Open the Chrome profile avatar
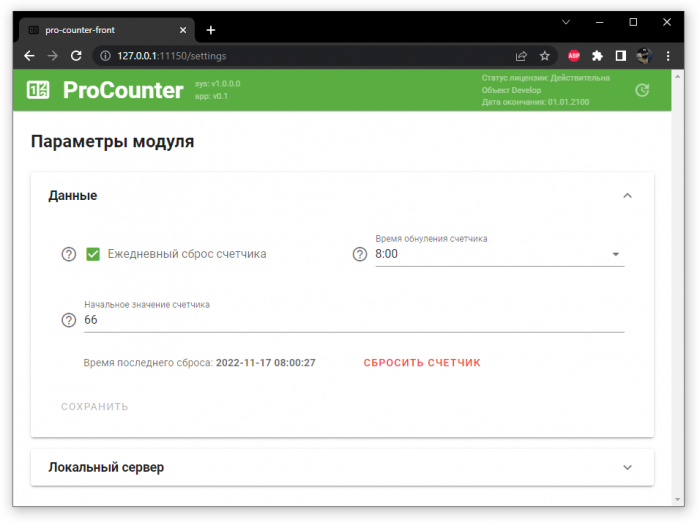Image resolution: width=700 pixels, height=523 pixels. tap(644, 56)
